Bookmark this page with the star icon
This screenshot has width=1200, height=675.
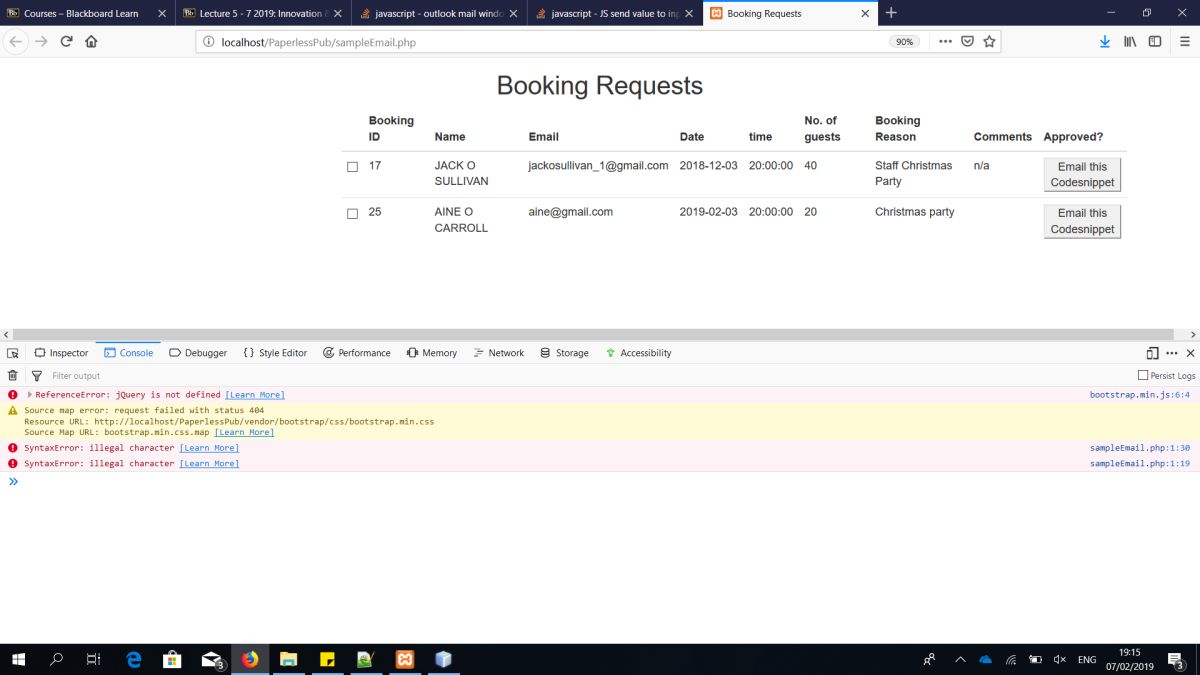point(989,41)
